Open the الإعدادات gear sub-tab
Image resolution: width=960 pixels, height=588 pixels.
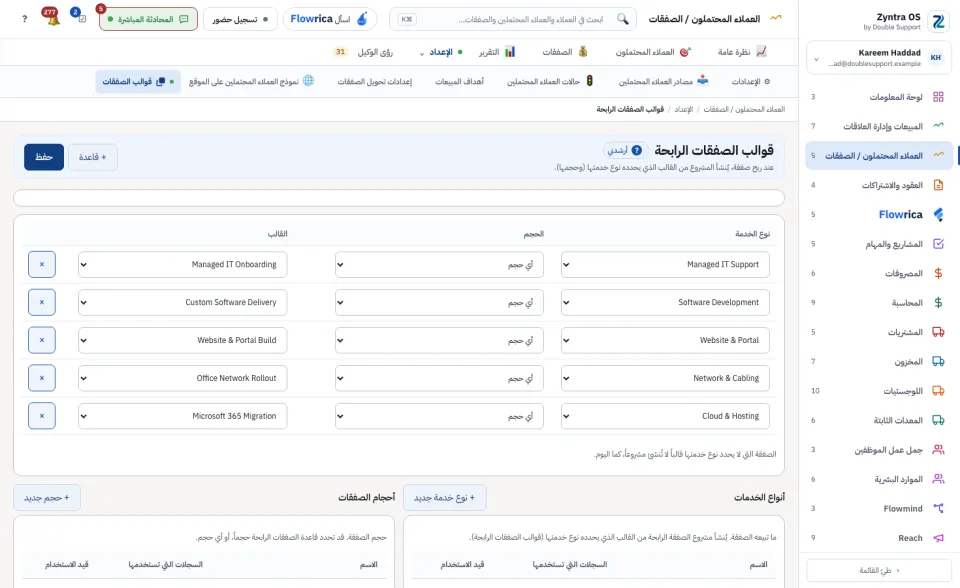[751, 81]
